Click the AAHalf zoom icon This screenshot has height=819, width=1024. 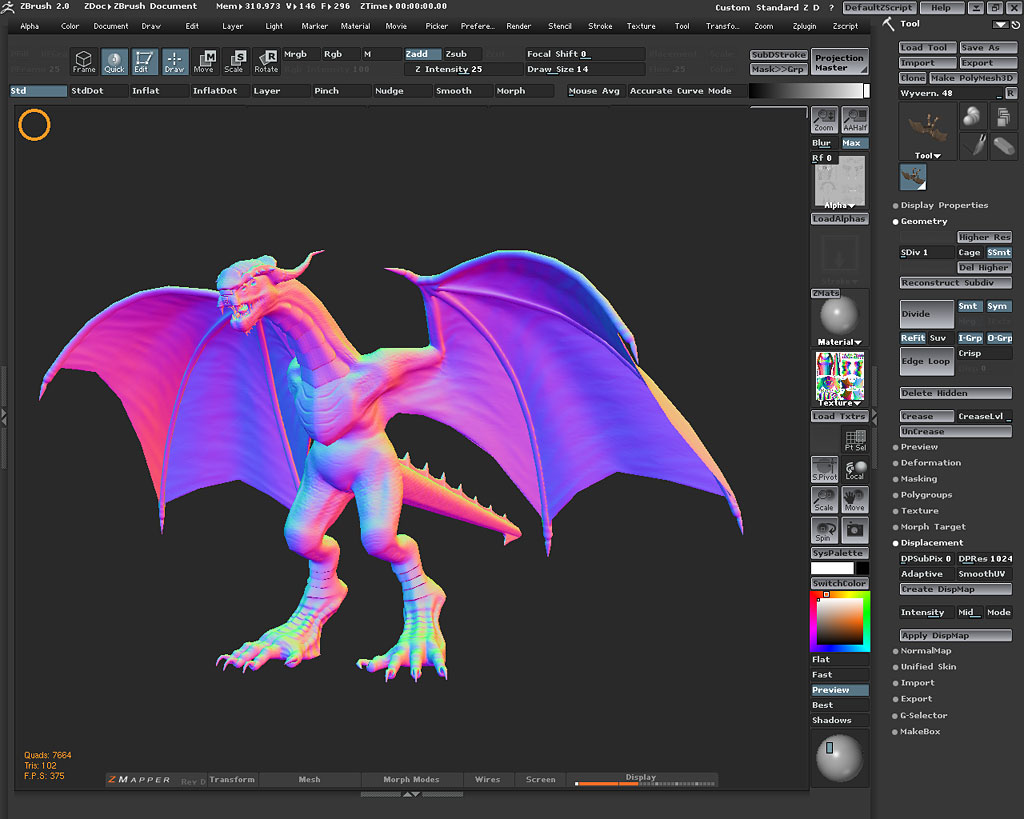pos(855,120)
